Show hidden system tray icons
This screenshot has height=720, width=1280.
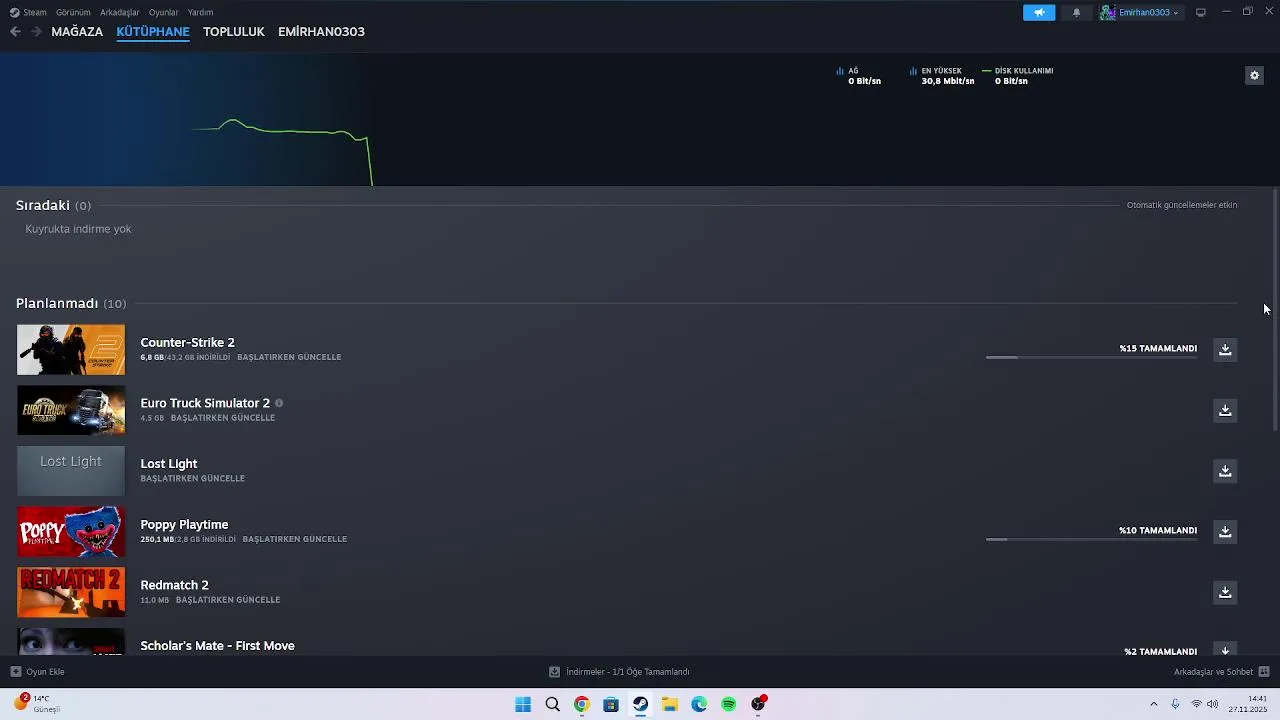click(1153, 704)
